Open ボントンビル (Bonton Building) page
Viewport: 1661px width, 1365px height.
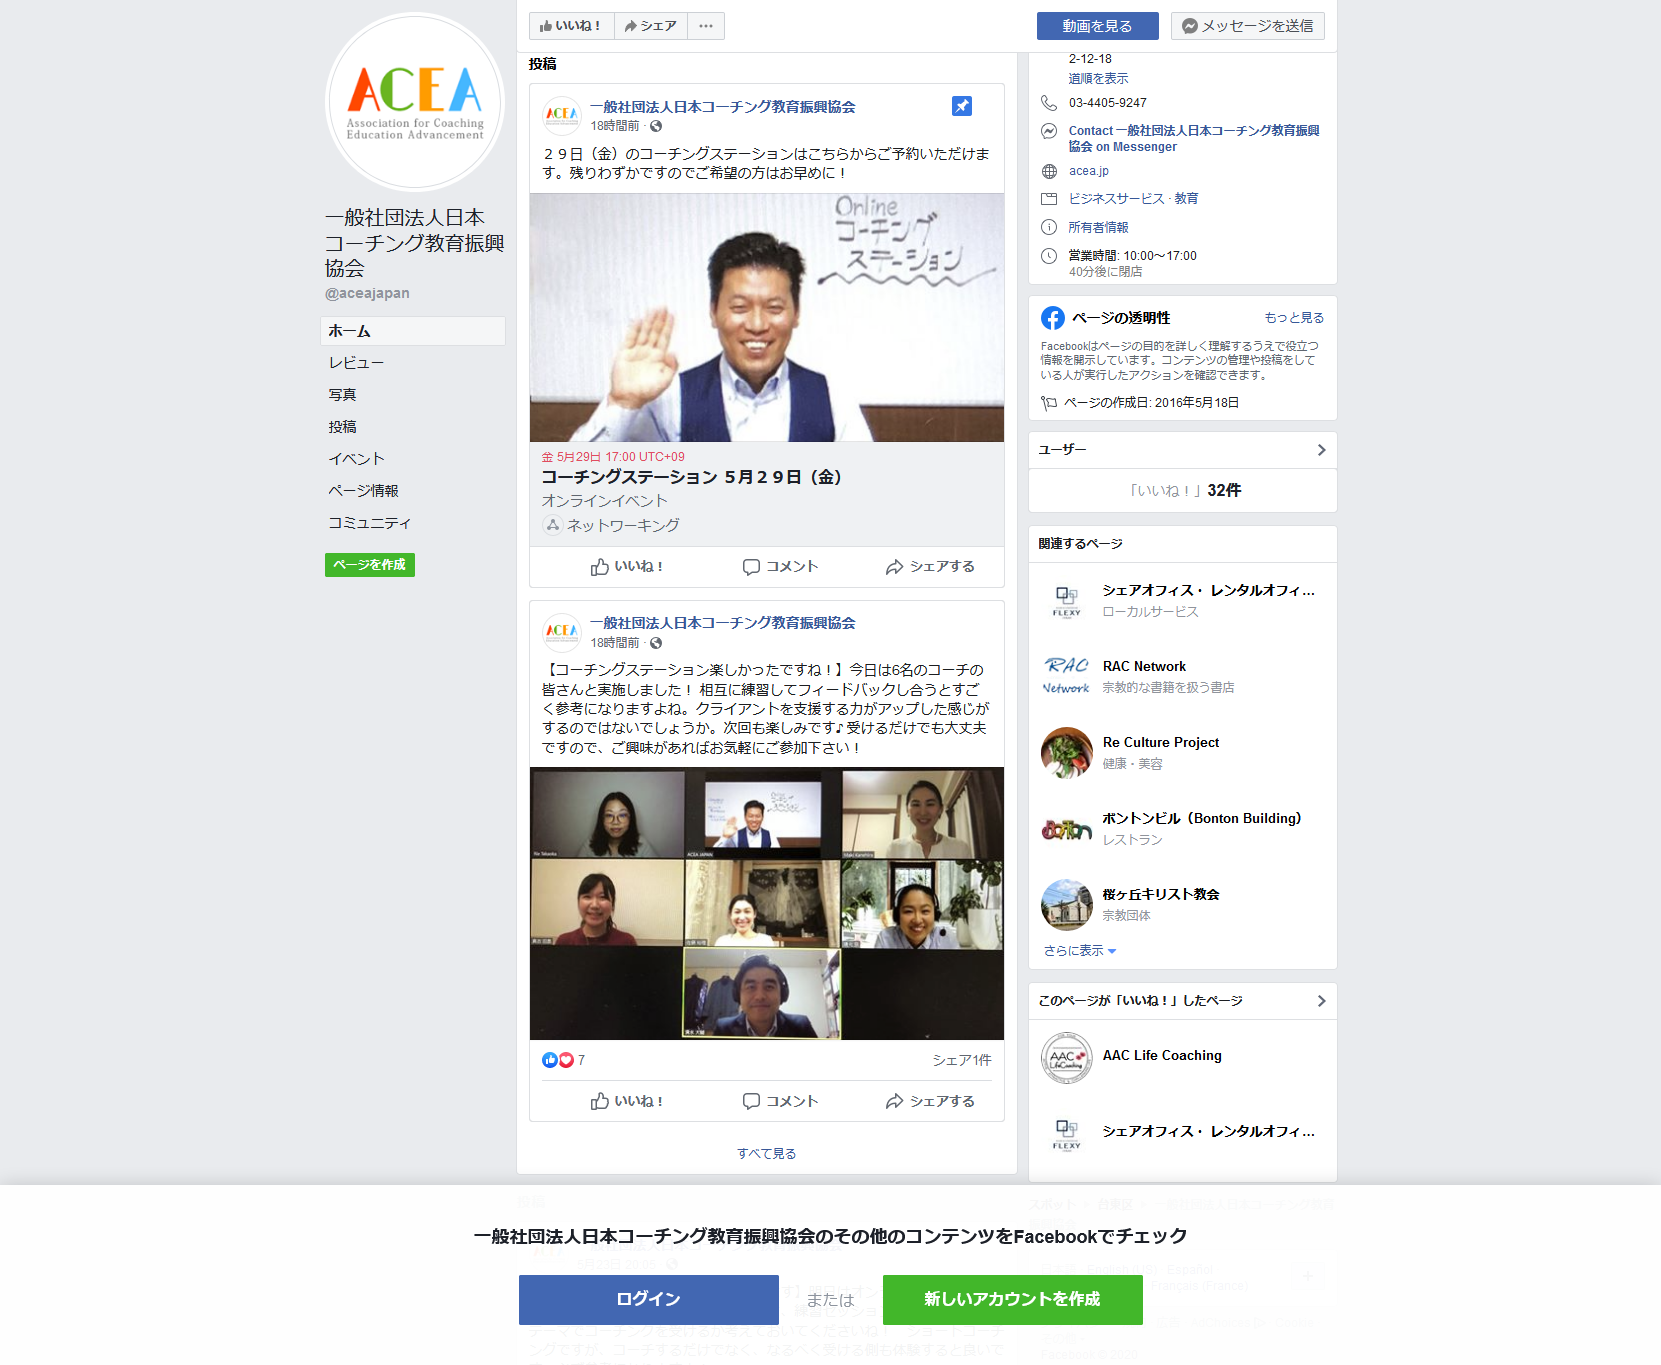1202,819
